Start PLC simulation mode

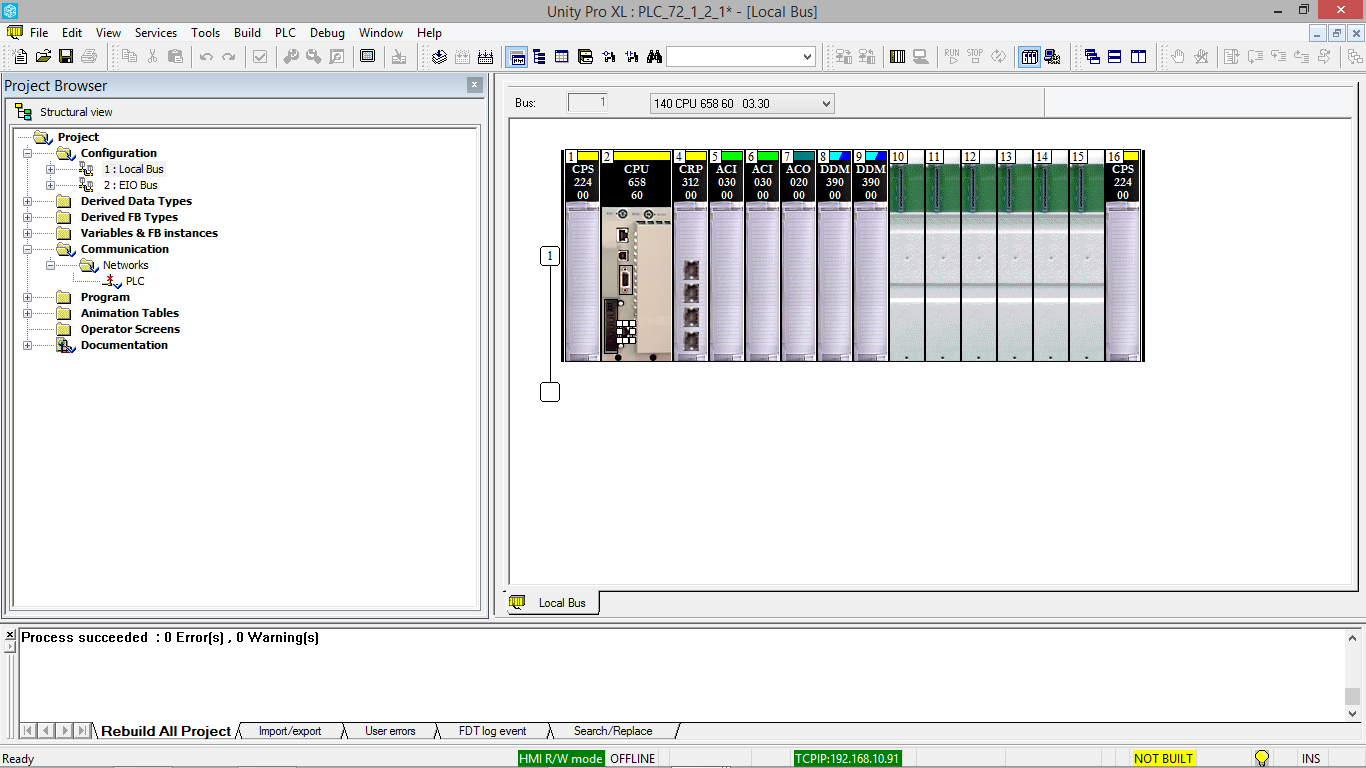click(x=922, y=57)
